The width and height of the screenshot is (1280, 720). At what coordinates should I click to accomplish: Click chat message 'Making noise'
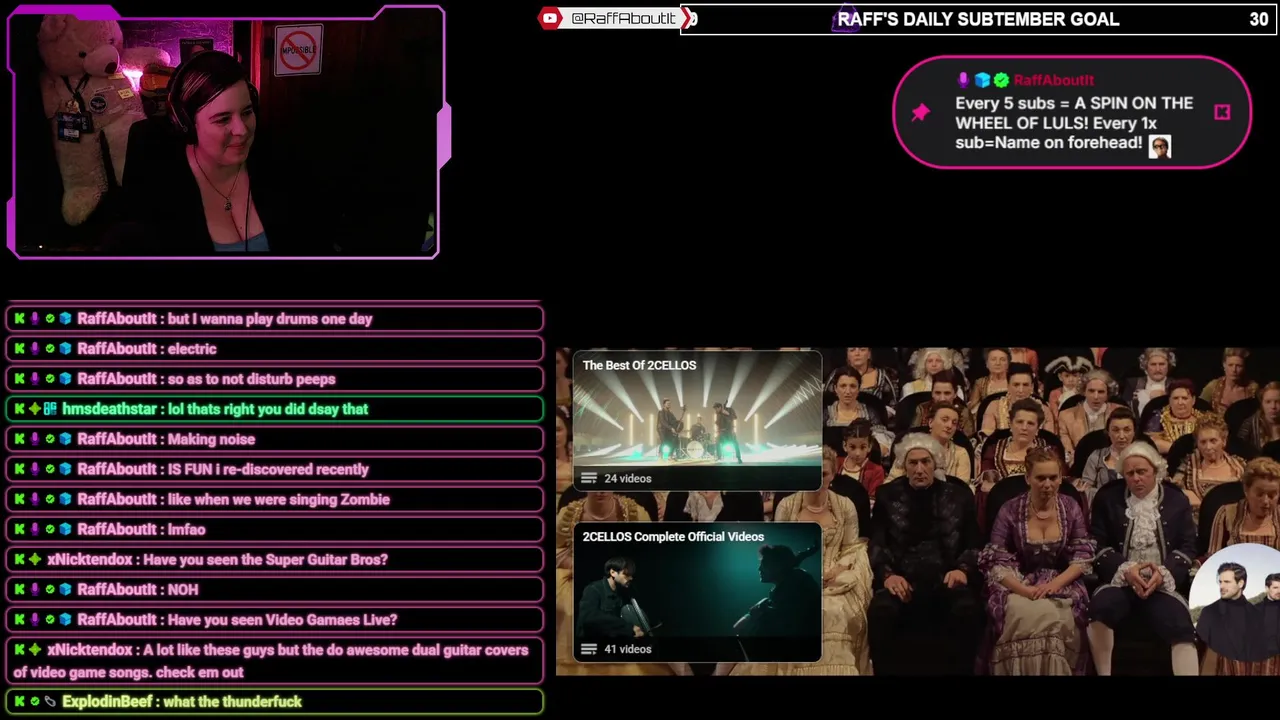click(211, 439)
